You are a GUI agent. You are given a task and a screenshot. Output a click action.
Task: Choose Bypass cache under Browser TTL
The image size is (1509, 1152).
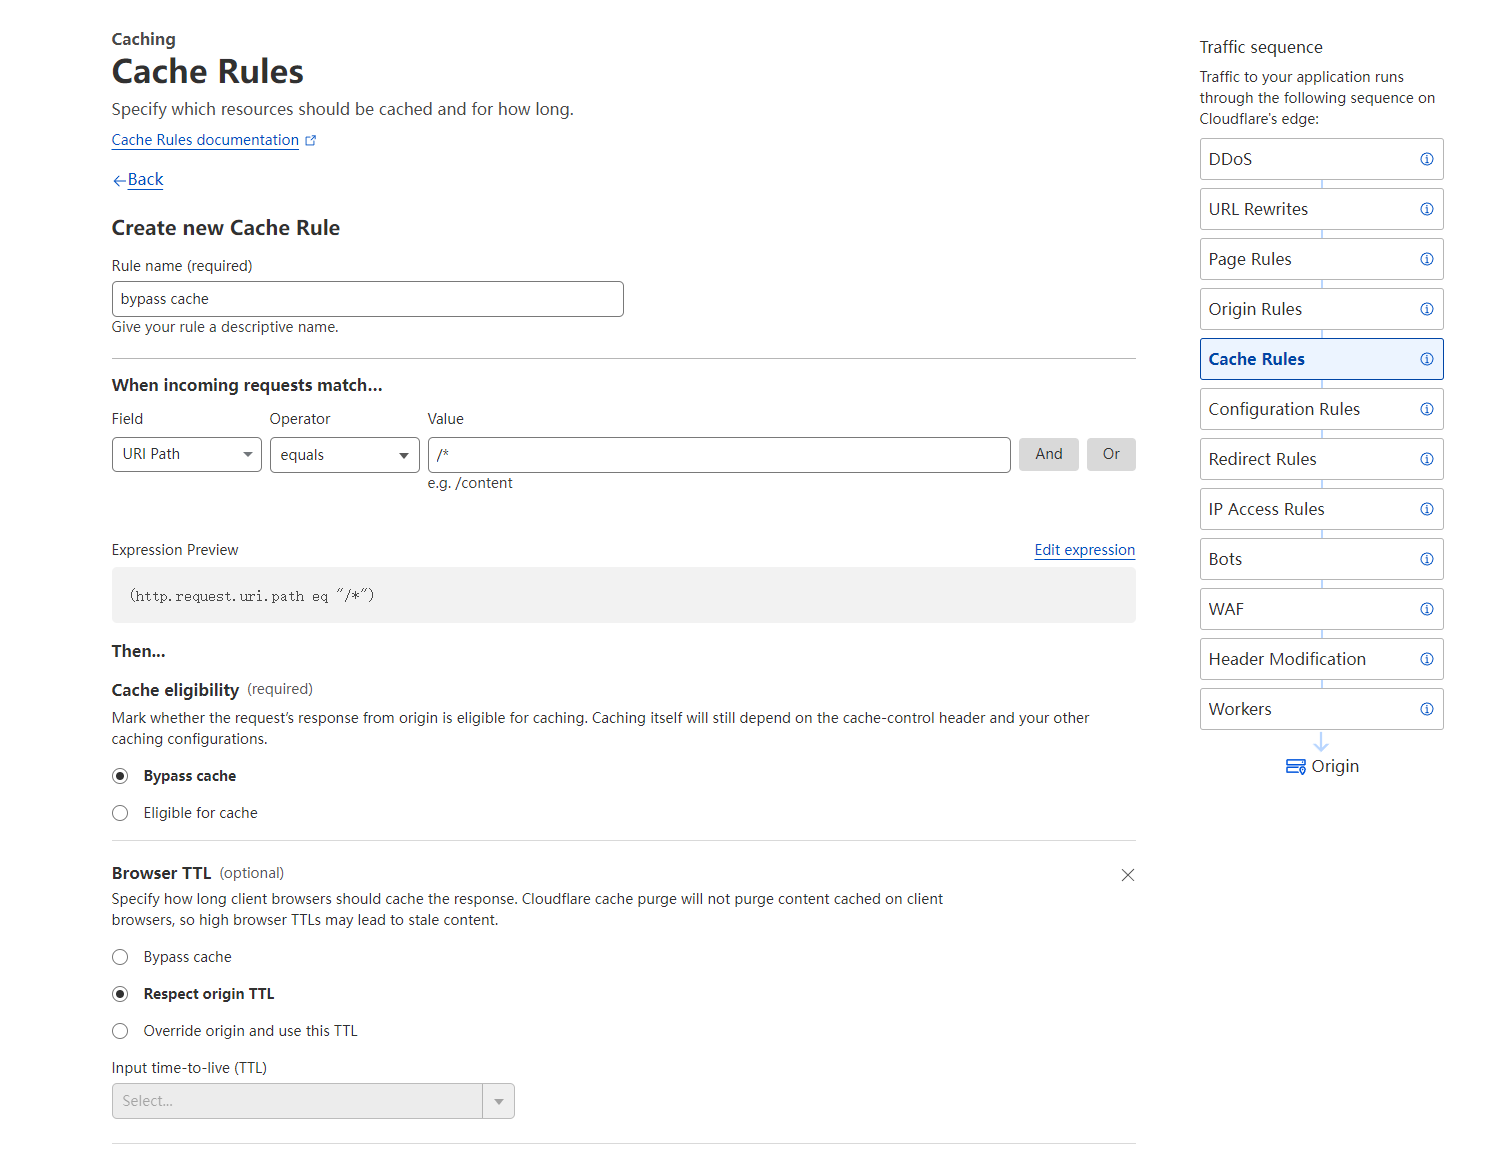pyautogui.click(x=121, y=957)
